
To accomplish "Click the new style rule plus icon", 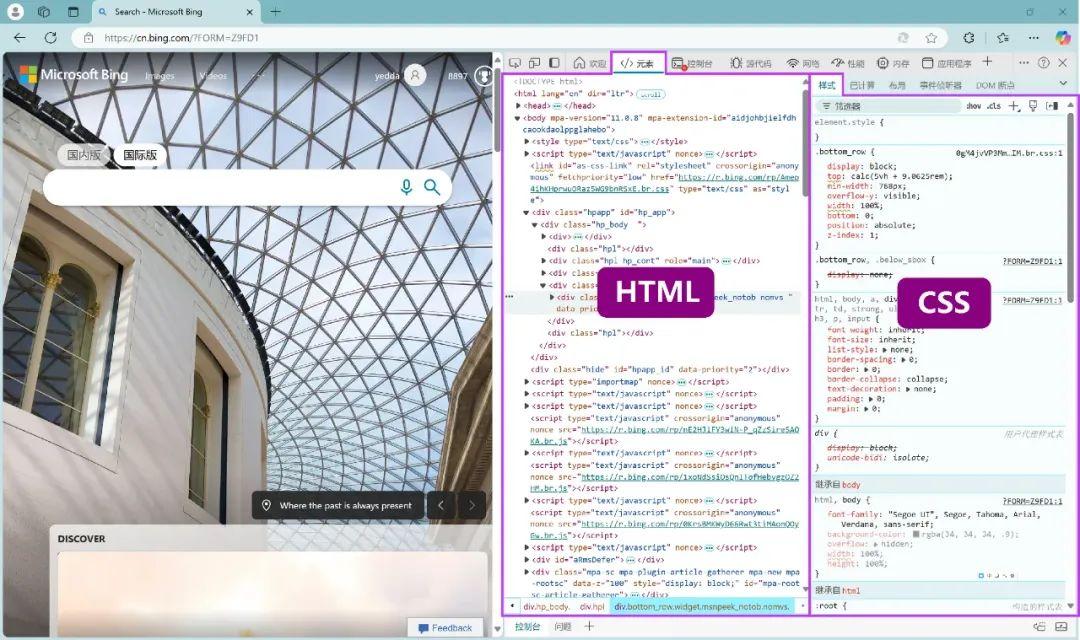I will [x=1014, y=106].
